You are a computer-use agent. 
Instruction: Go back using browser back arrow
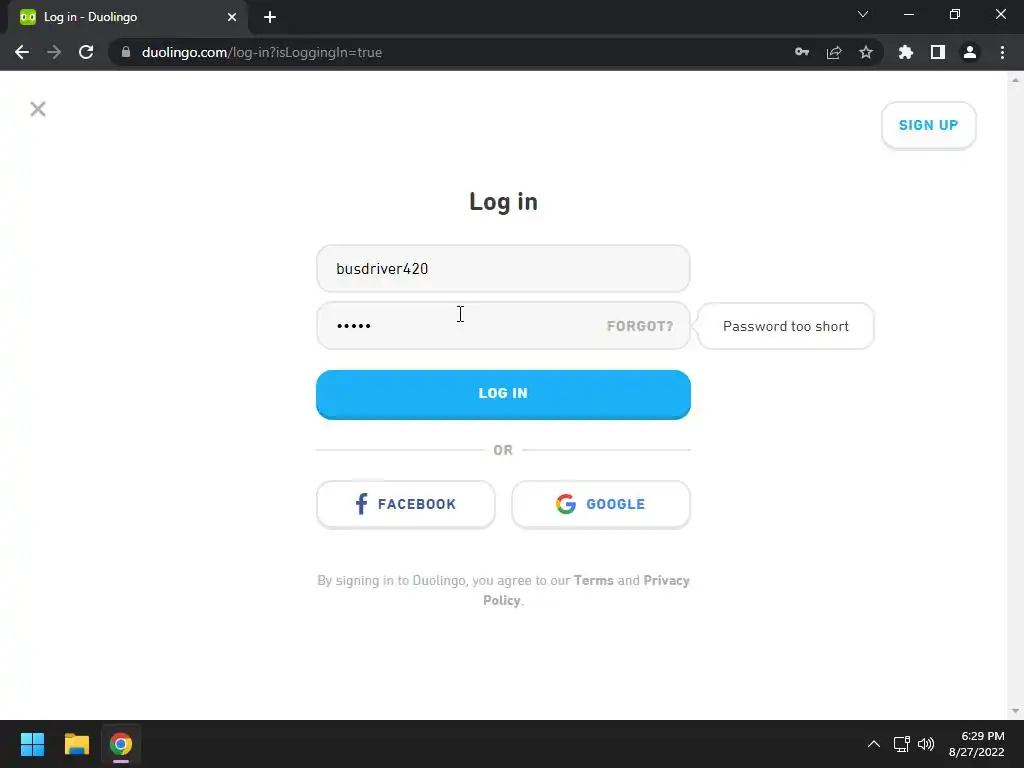[x=22, y=52]
